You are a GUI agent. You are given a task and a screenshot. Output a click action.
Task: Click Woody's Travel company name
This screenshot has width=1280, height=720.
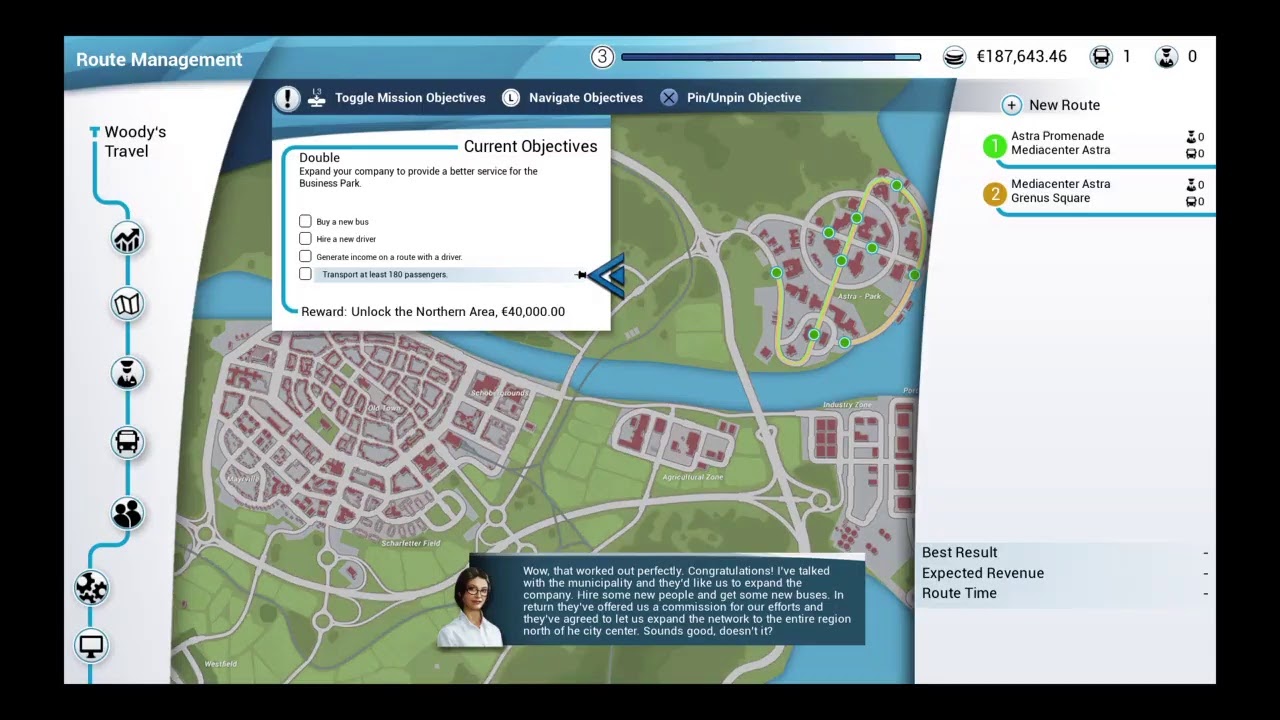click(x=135, y=141)
